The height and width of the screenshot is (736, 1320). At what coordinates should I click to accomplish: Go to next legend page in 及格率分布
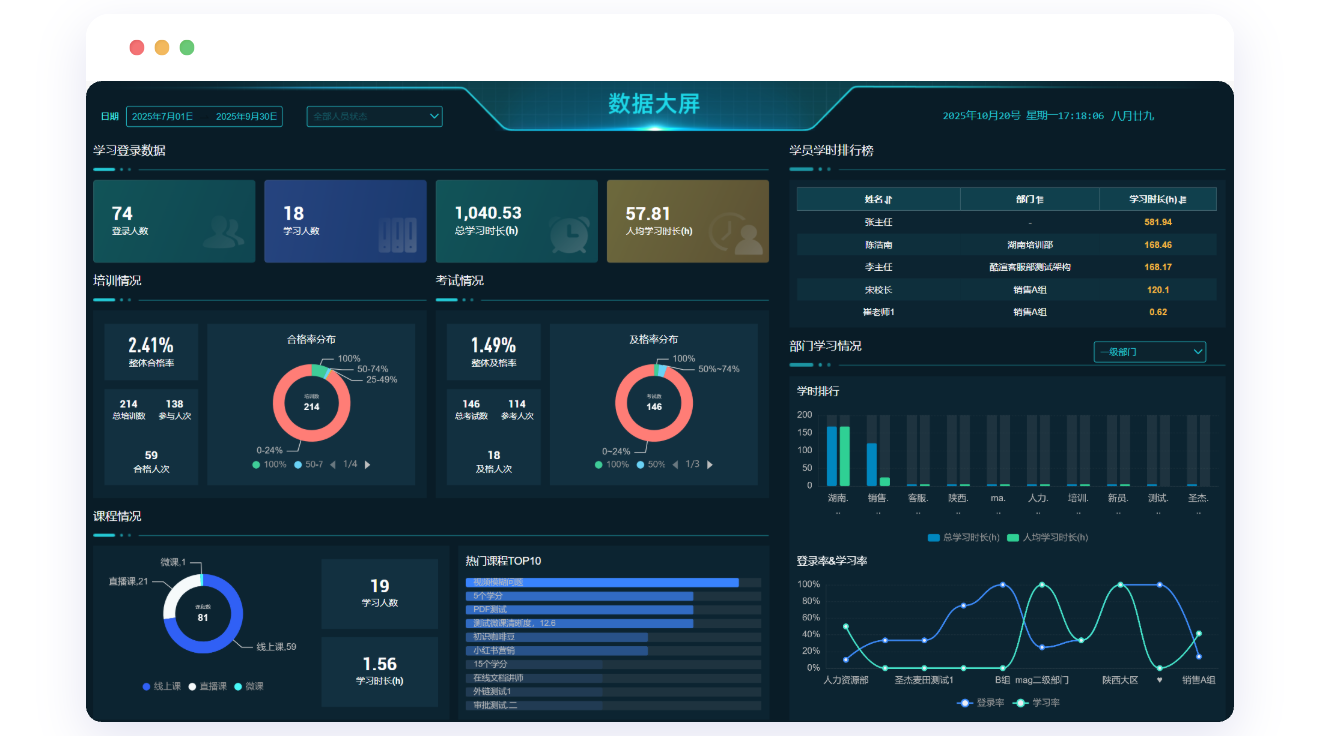pos(710,464)
